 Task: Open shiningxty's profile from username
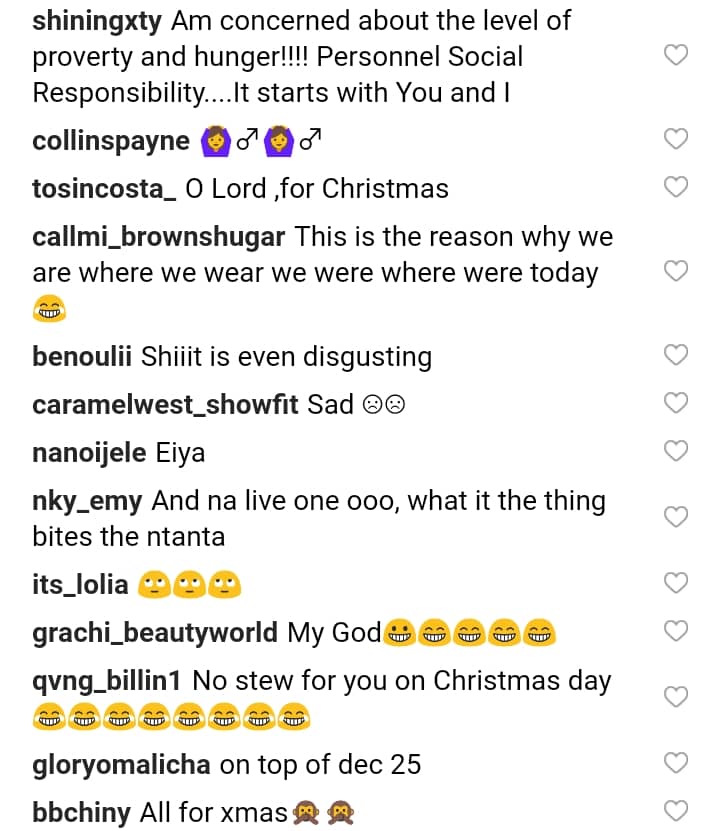97,21
